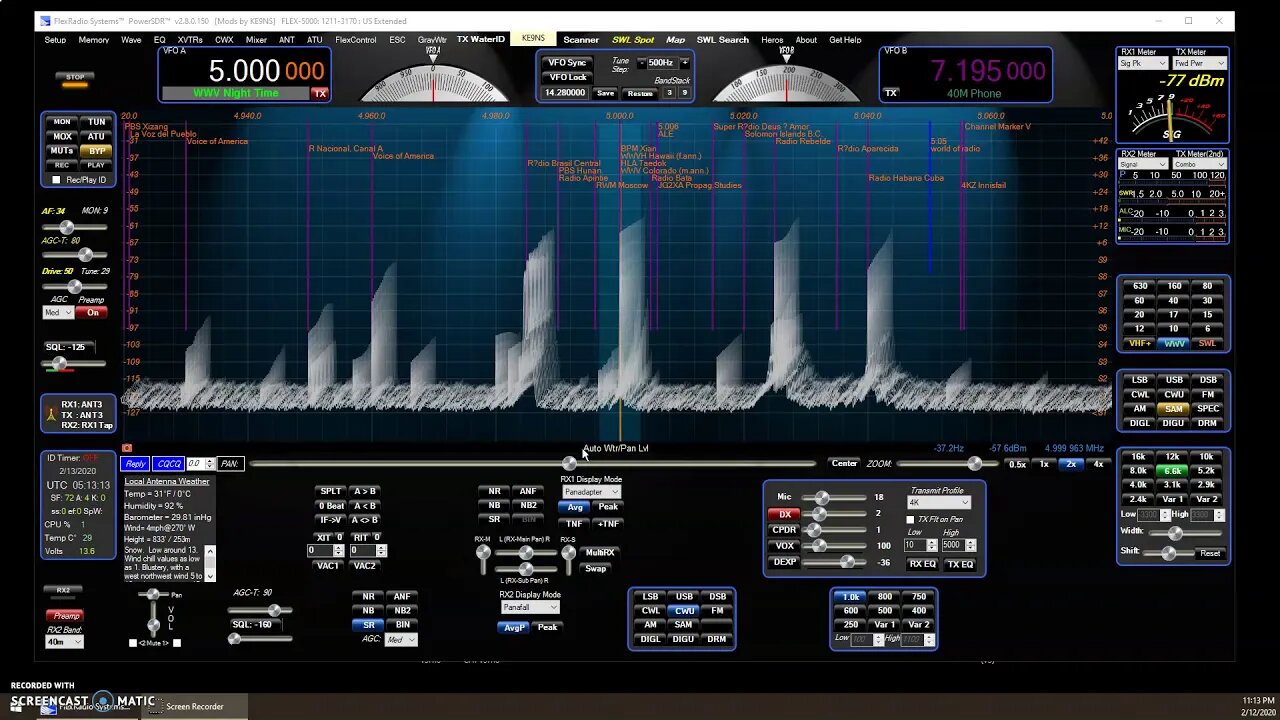Select the WWV band button

1174,343
